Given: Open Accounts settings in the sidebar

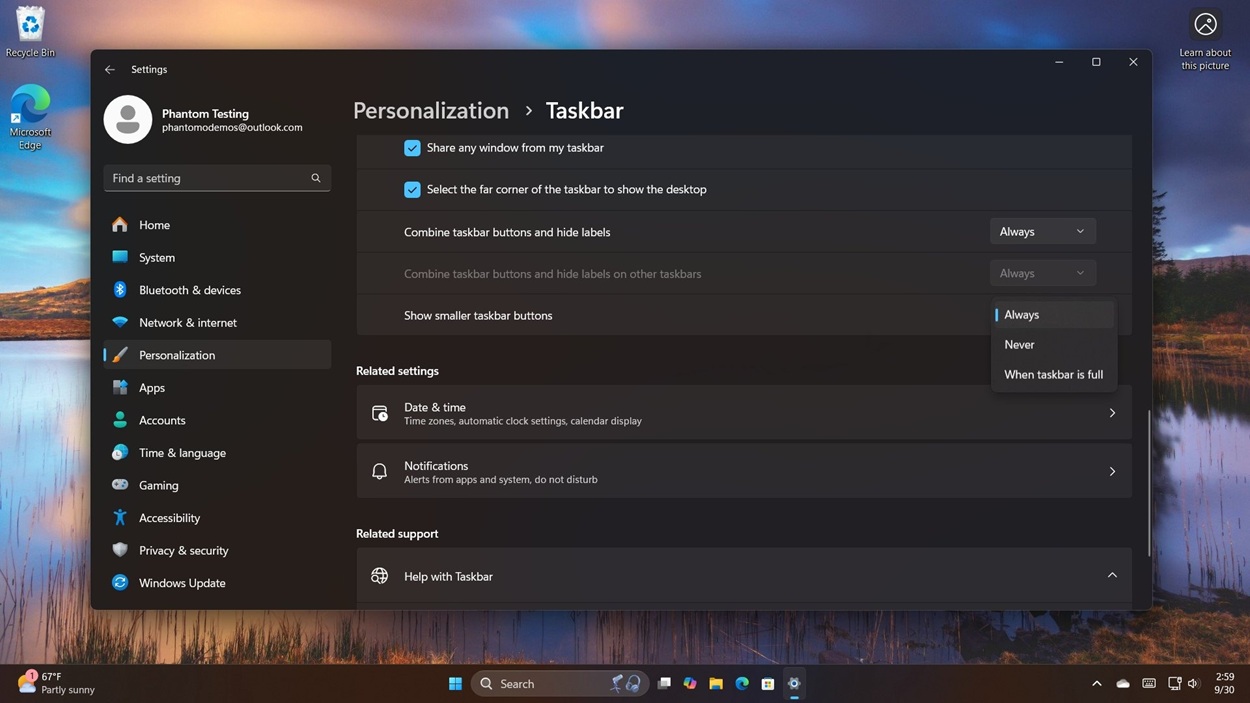Looking at the screenshot, I should coord(162,420).
